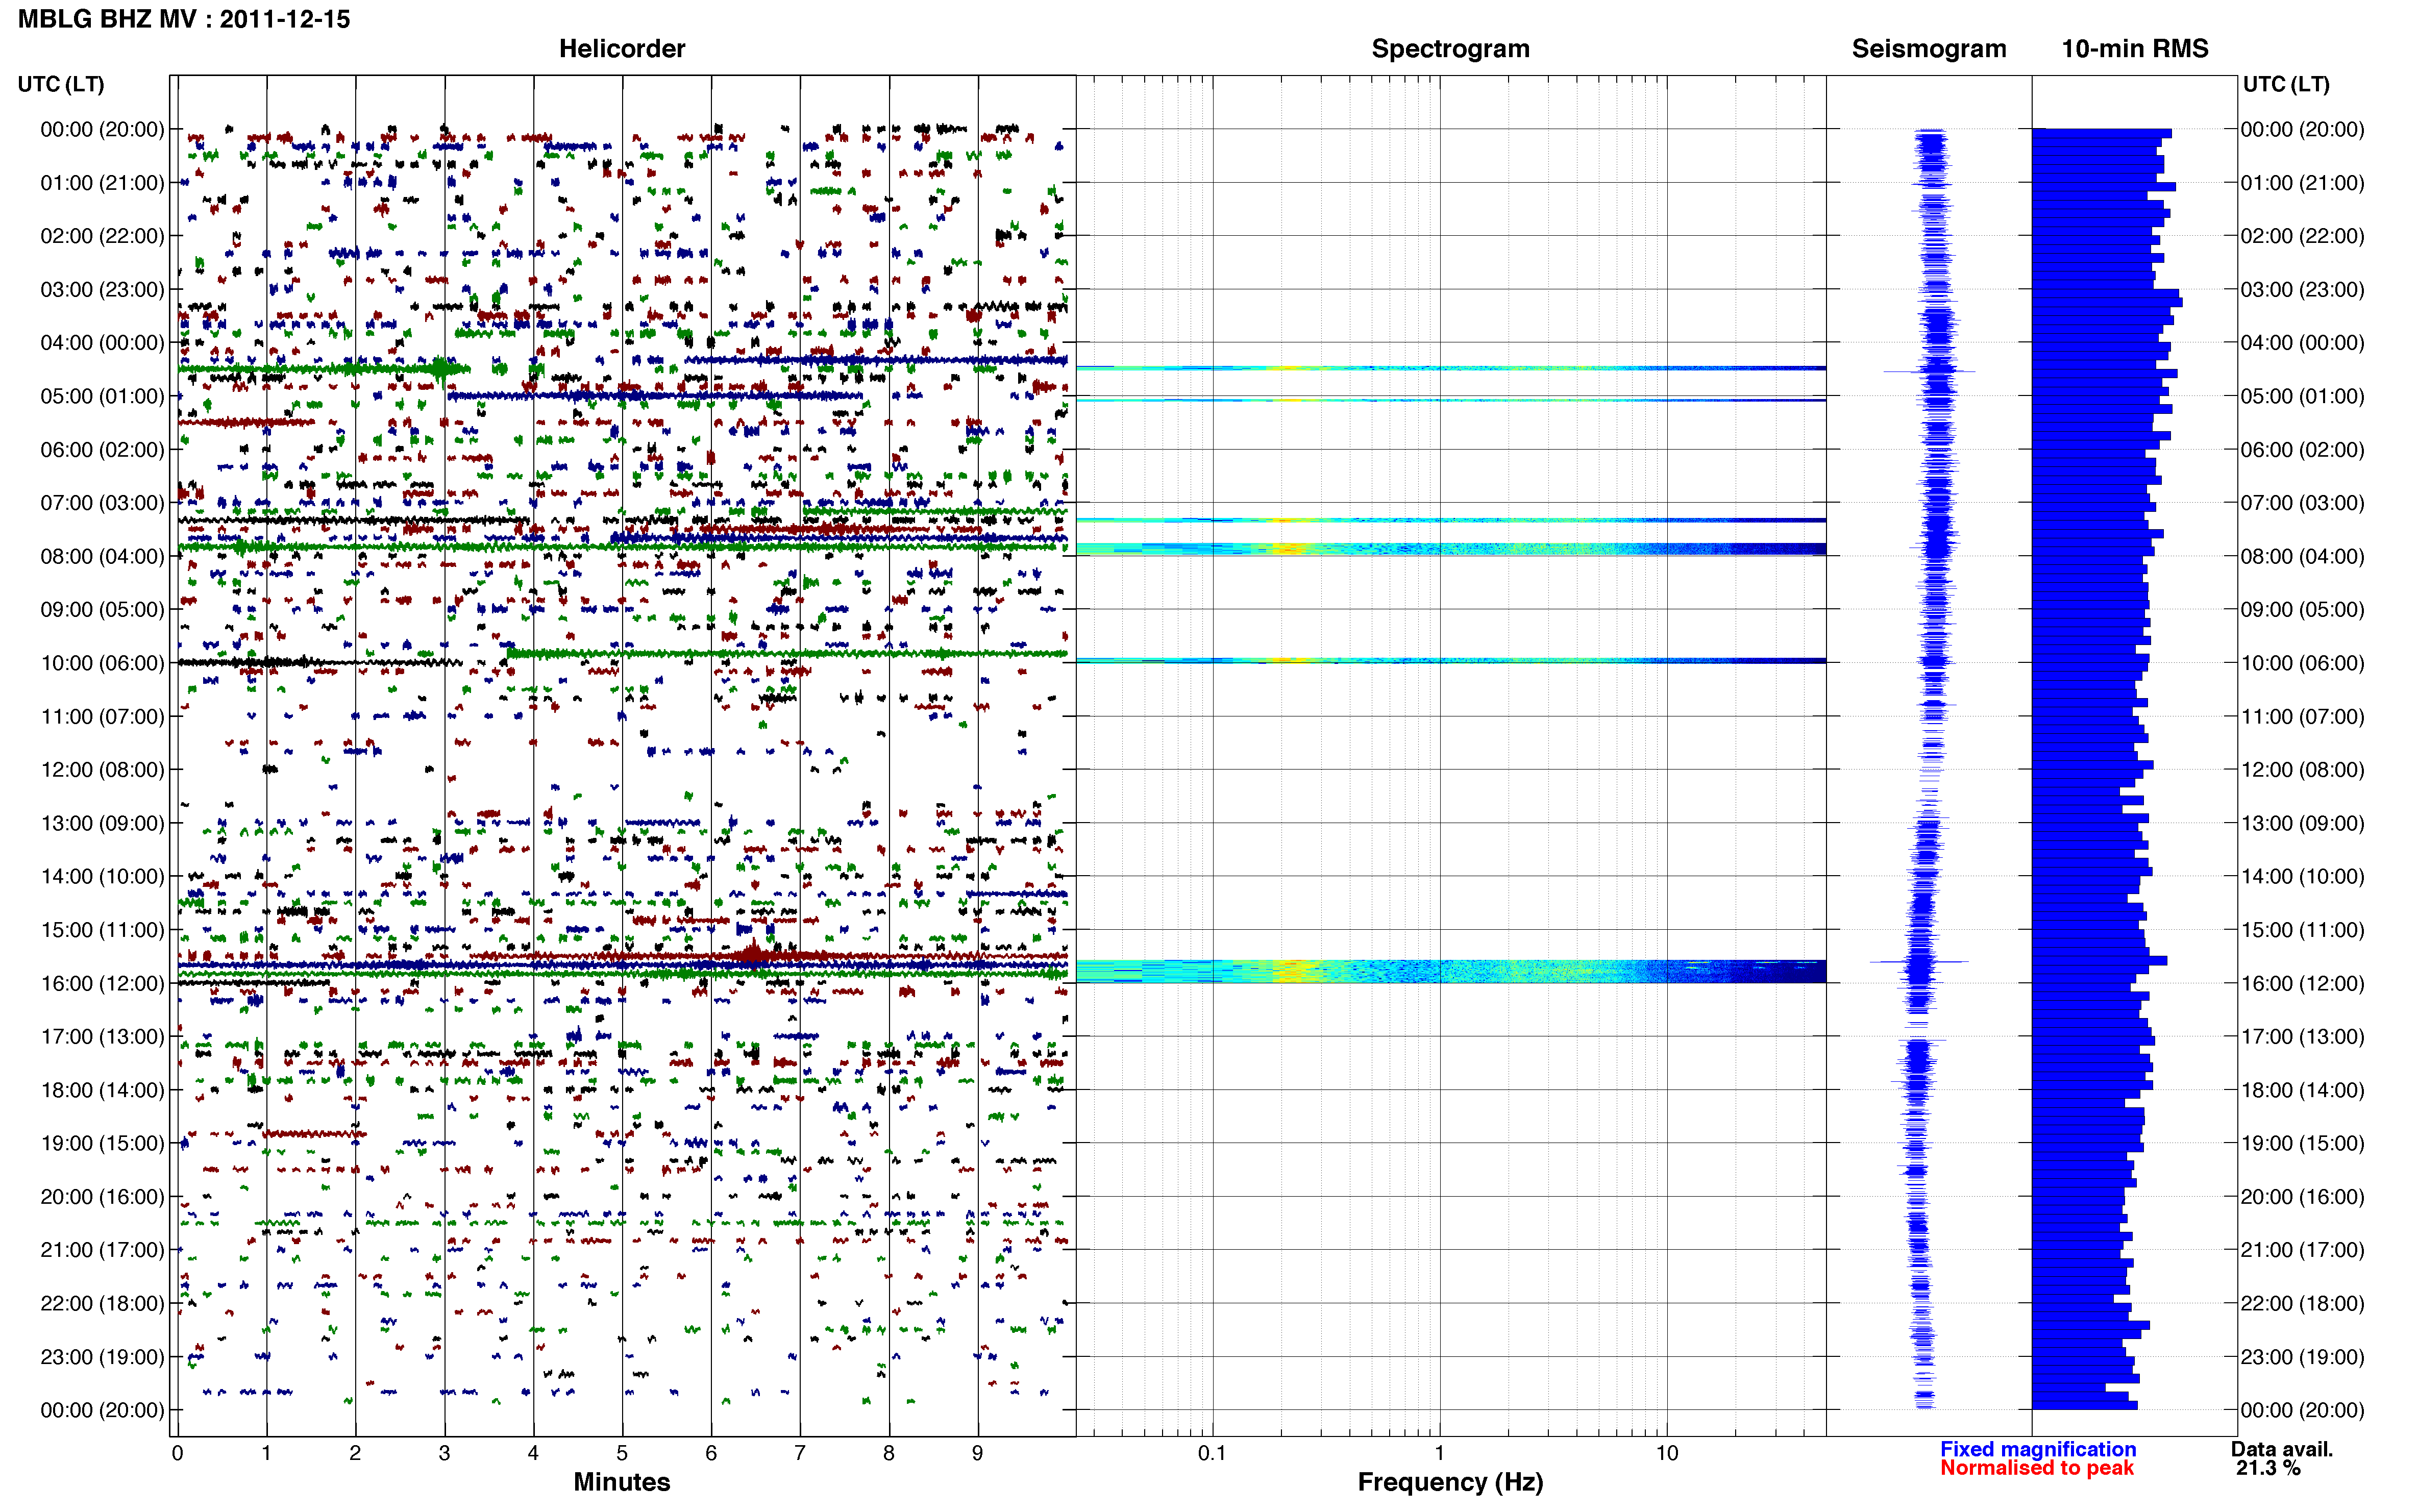Click right time label '03:00 (23:00)'
Image resolution: width=2419 pixels, height=1512 pixels.
[x=2302, y=289]
